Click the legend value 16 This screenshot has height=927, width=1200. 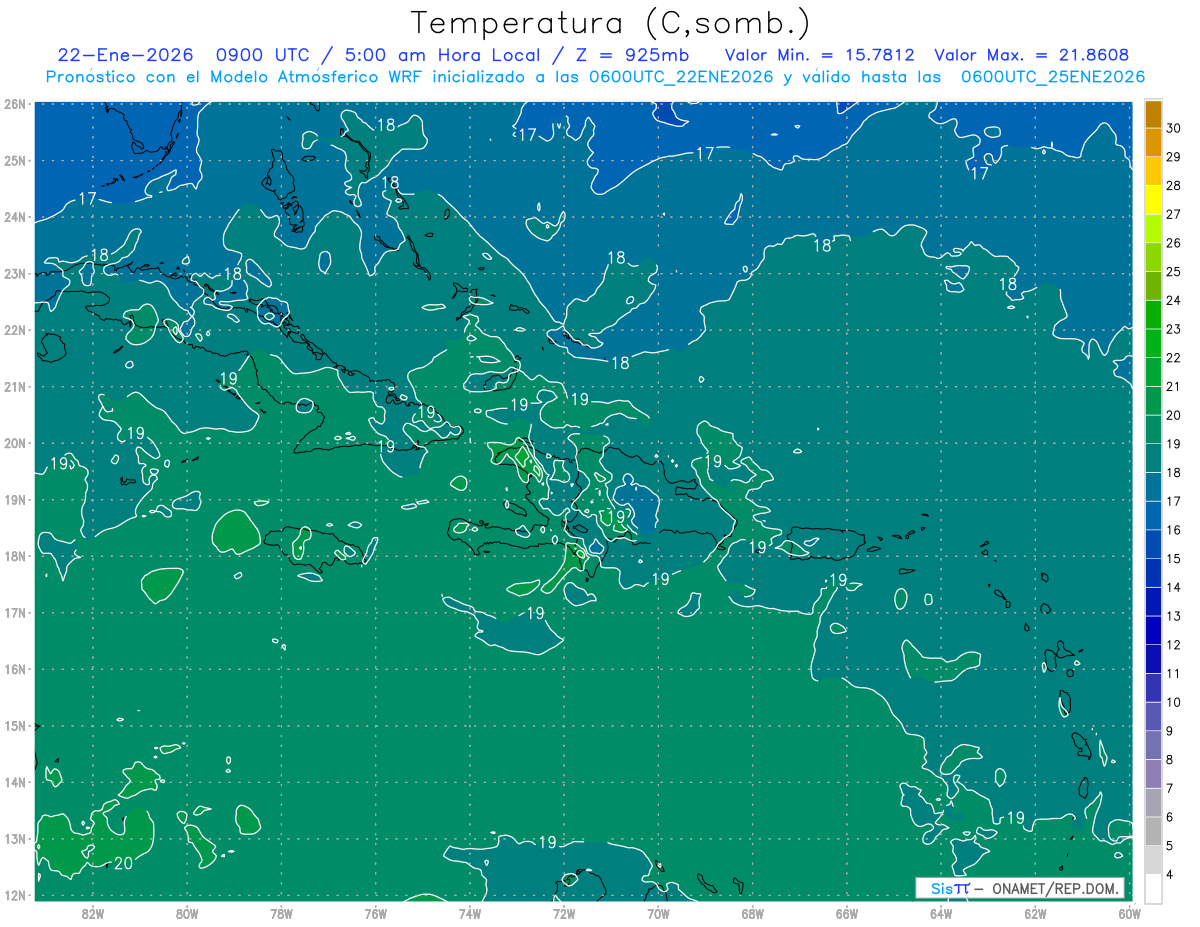pyautogui.click(x=1173, y=530)
